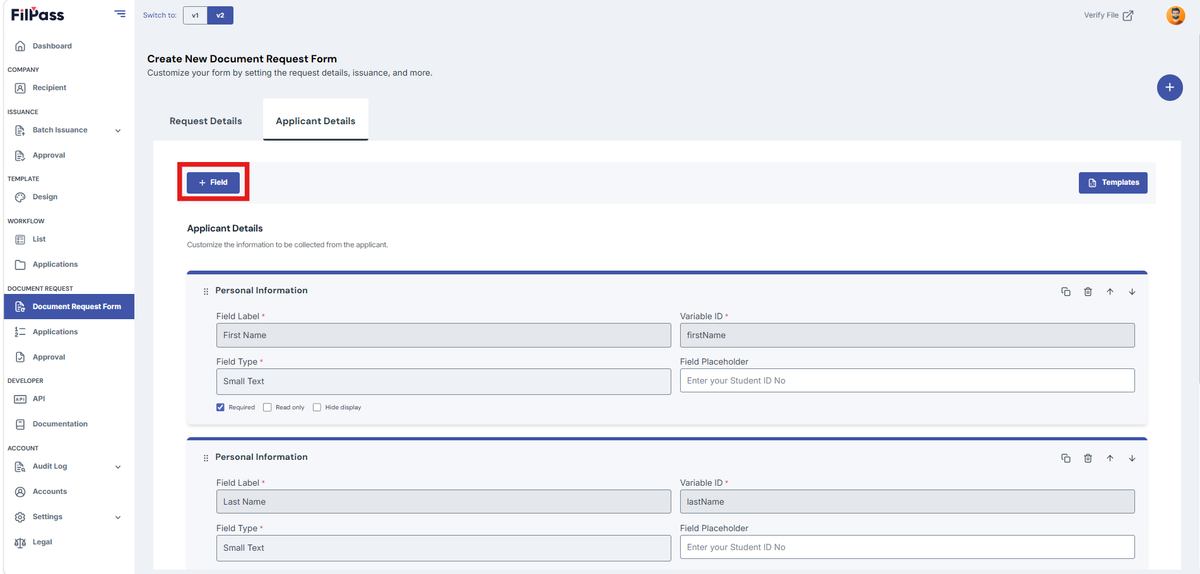This screenshot has width=1200, height=574.
Task: Click the lastName Variable ID input
Action: point(907,502)
